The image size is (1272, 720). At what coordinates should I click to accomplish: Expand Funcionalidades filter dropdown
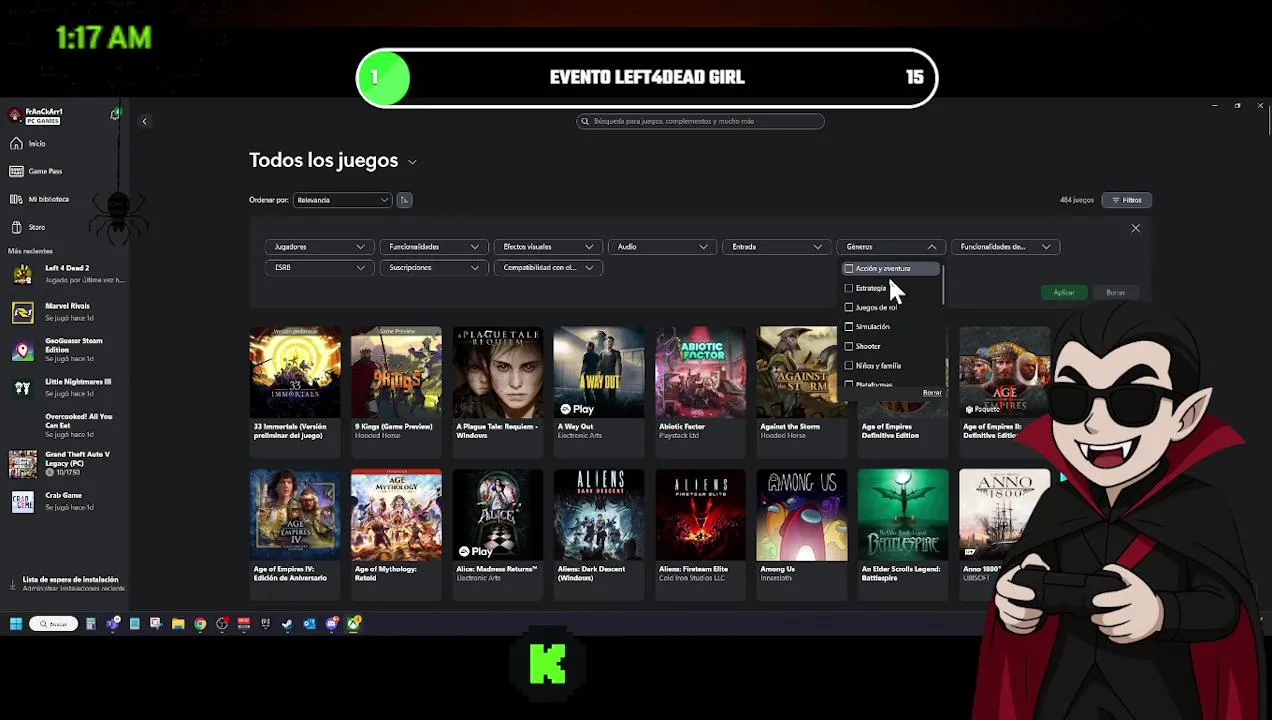[x=433, y=247]
